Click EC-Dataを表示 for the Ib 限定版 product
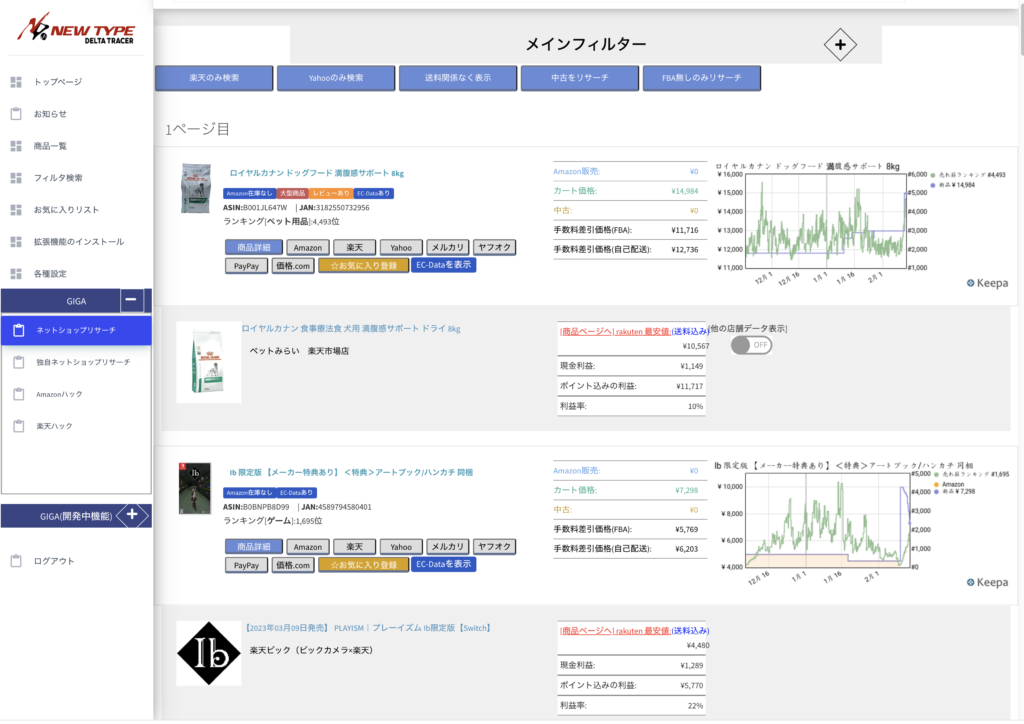 pos(443,564)
